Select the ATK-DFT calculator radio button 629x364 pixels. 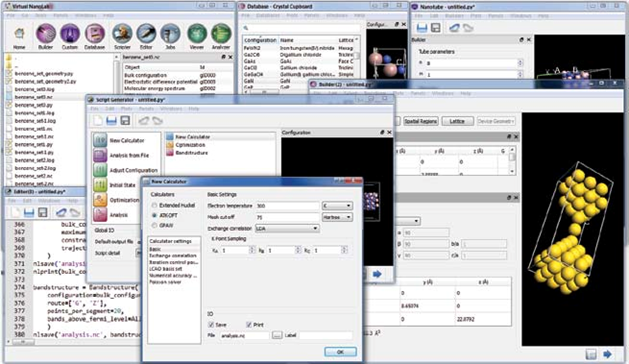[x=154, y=216]
